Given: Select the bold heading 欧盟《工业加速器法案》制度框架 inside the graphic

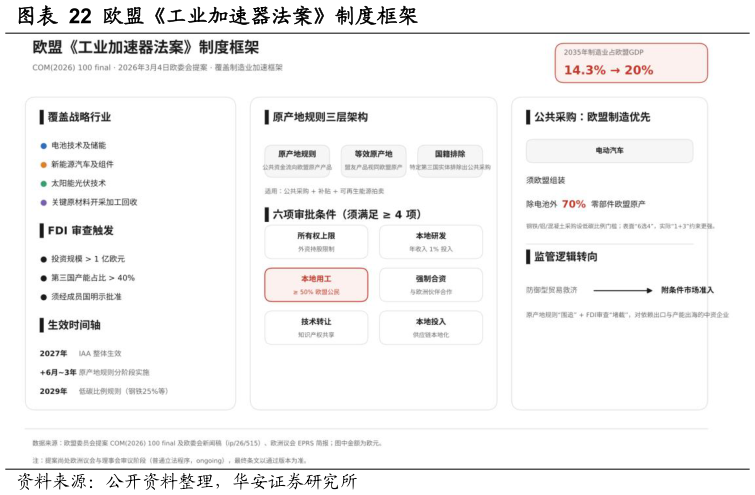Looking at the screenshot, I should [145, 47].
